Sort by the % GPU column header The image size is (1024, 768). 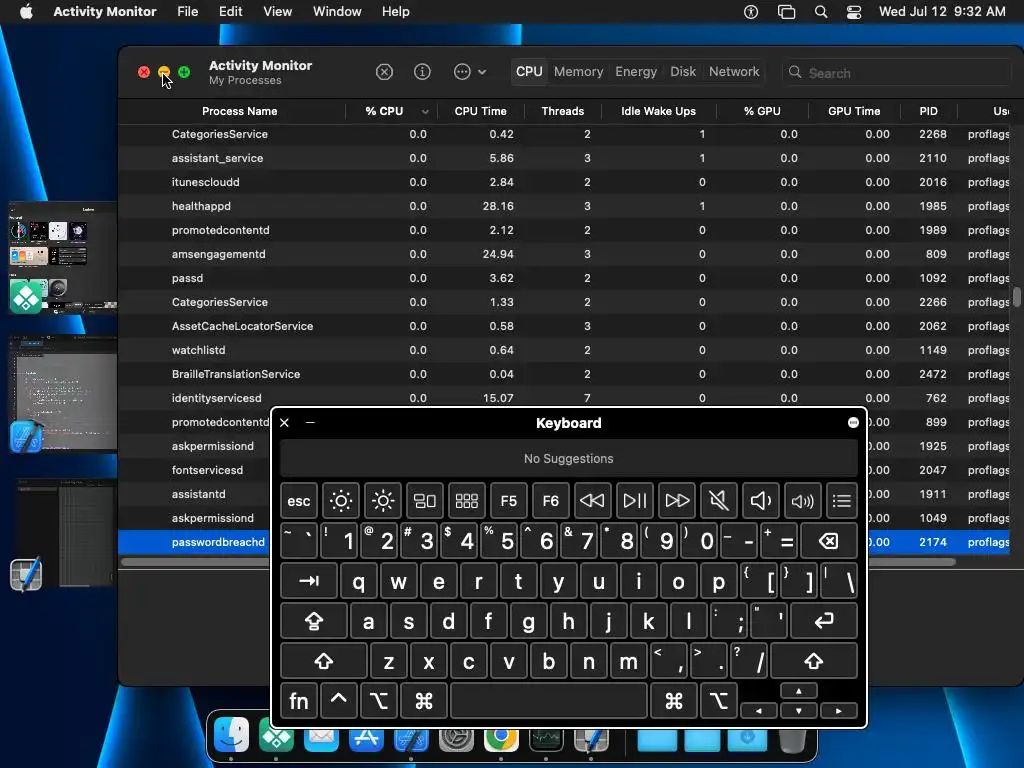[x=762, y=111]
